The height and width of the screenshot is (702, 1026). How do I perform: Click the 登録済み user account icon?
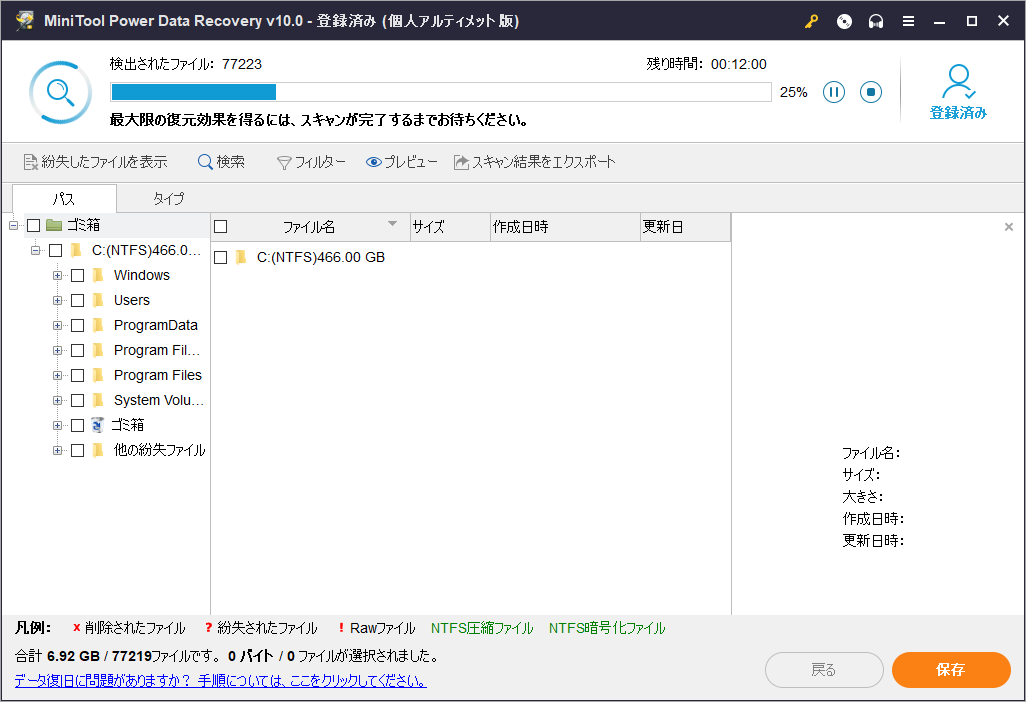pyautogui.click(x=958, y=82)
